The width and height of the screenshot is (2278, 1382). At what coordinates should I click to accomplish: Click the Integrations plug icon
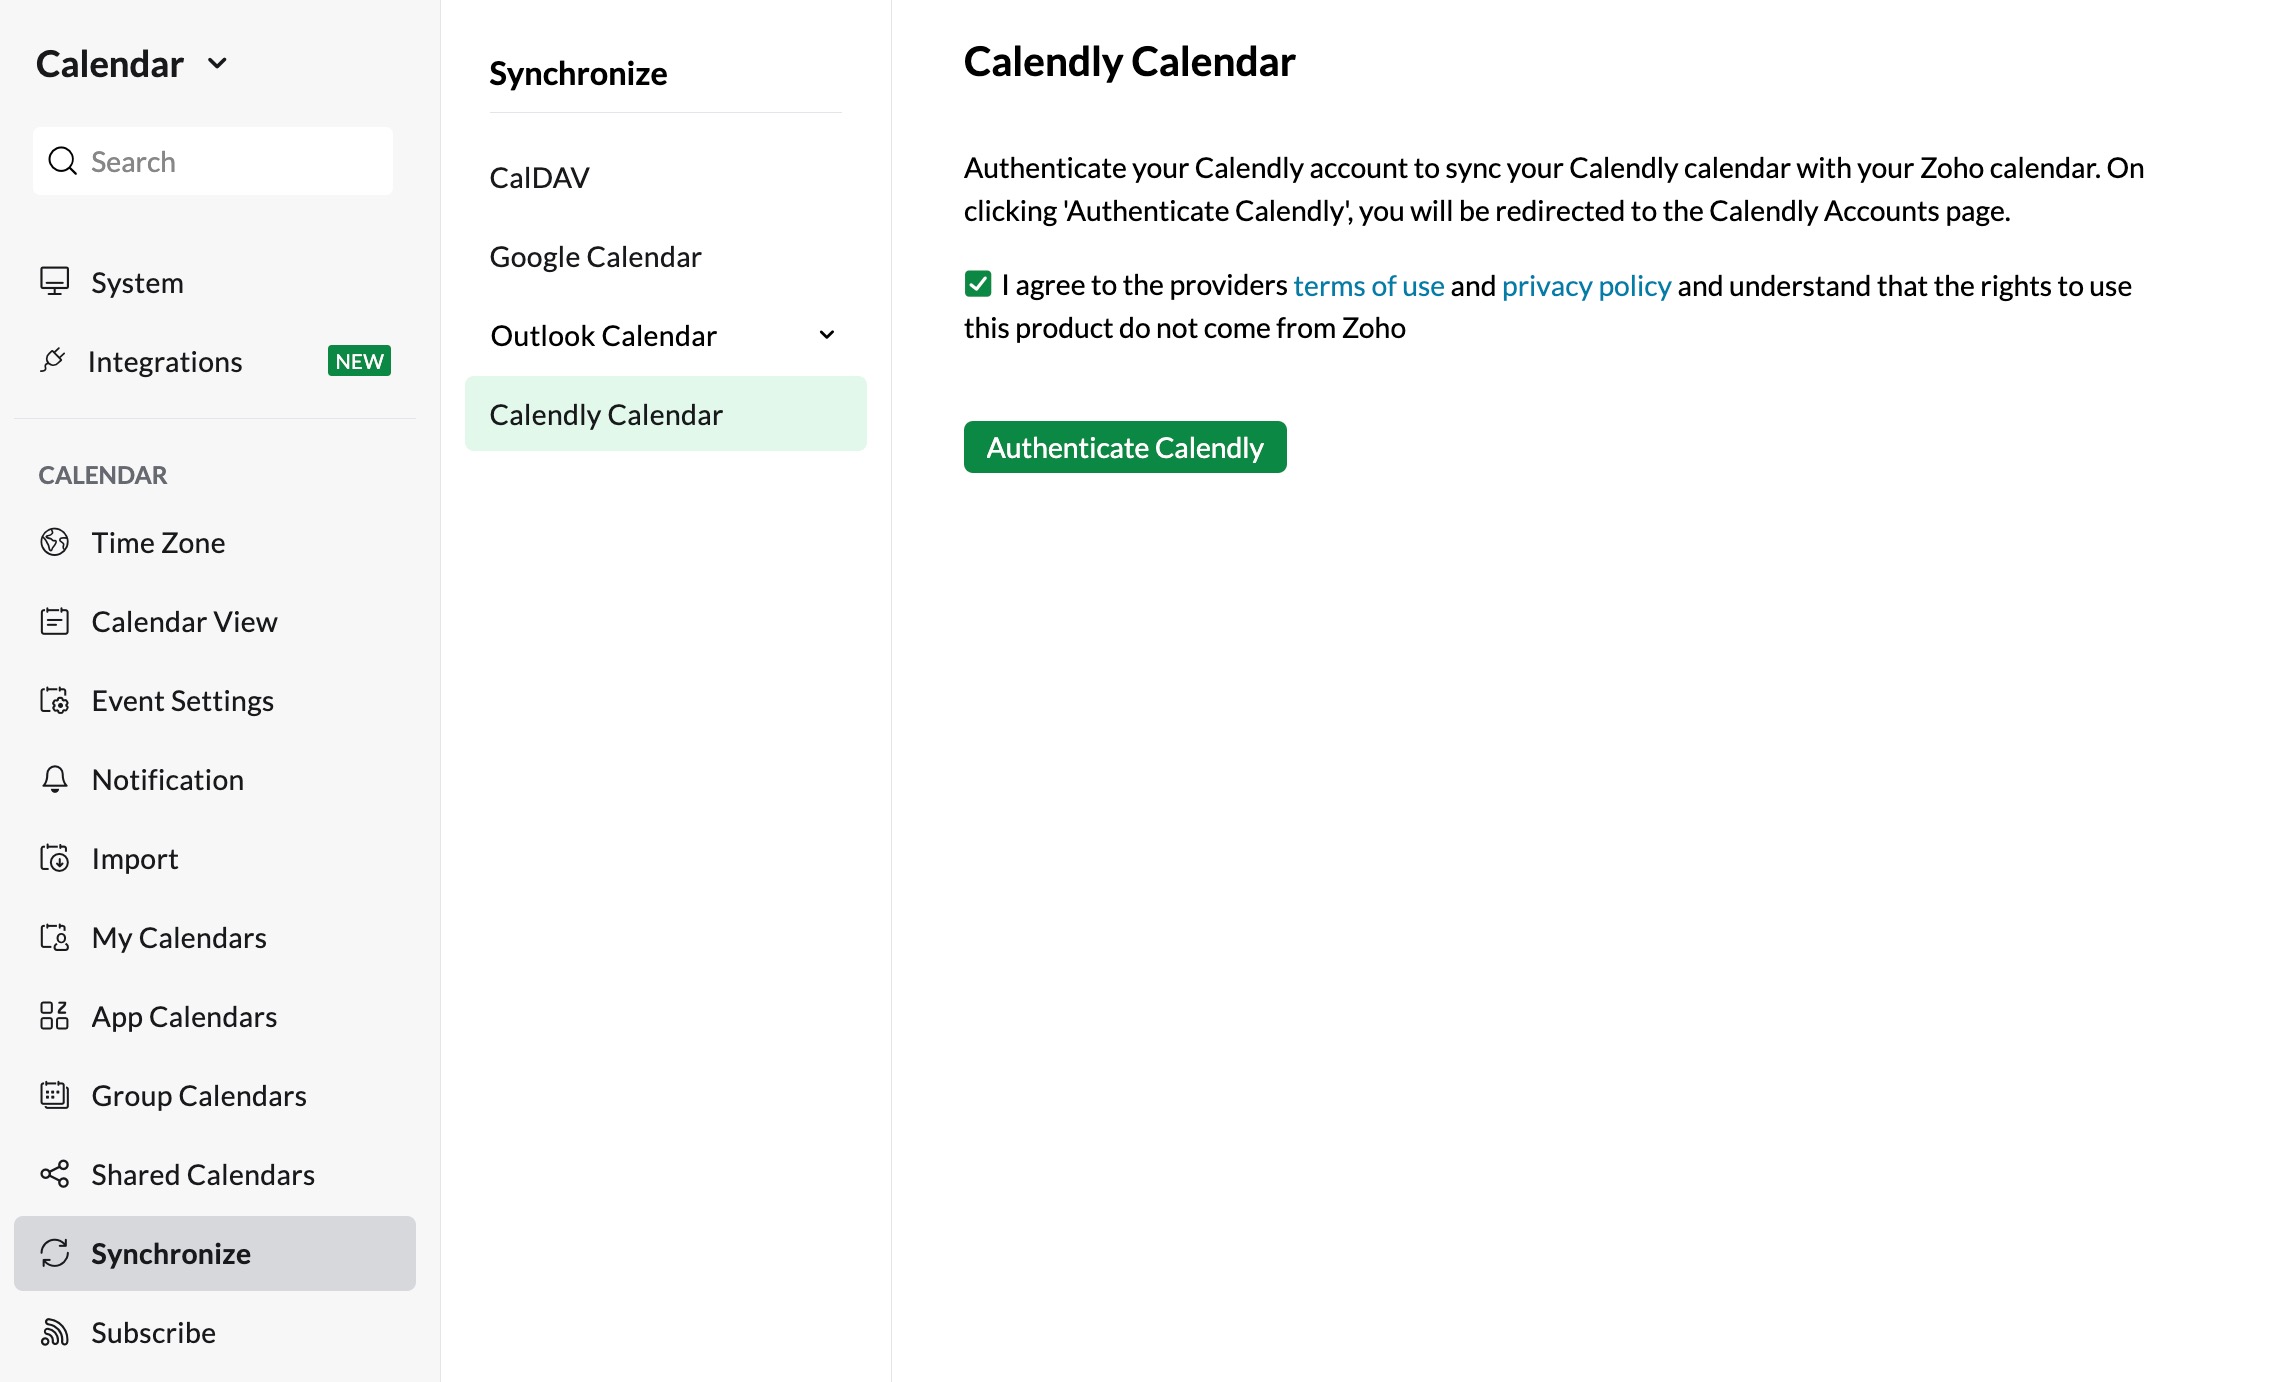coord(53,361)
